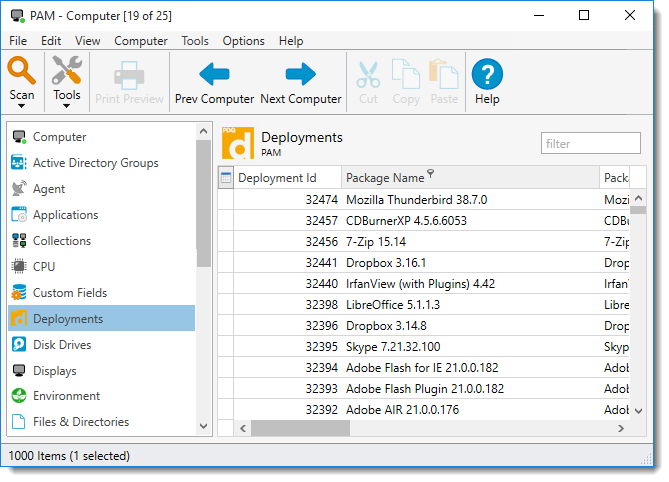Open the Options menu
The width and height of the screenshot is (669, 482).
(244, 41)
